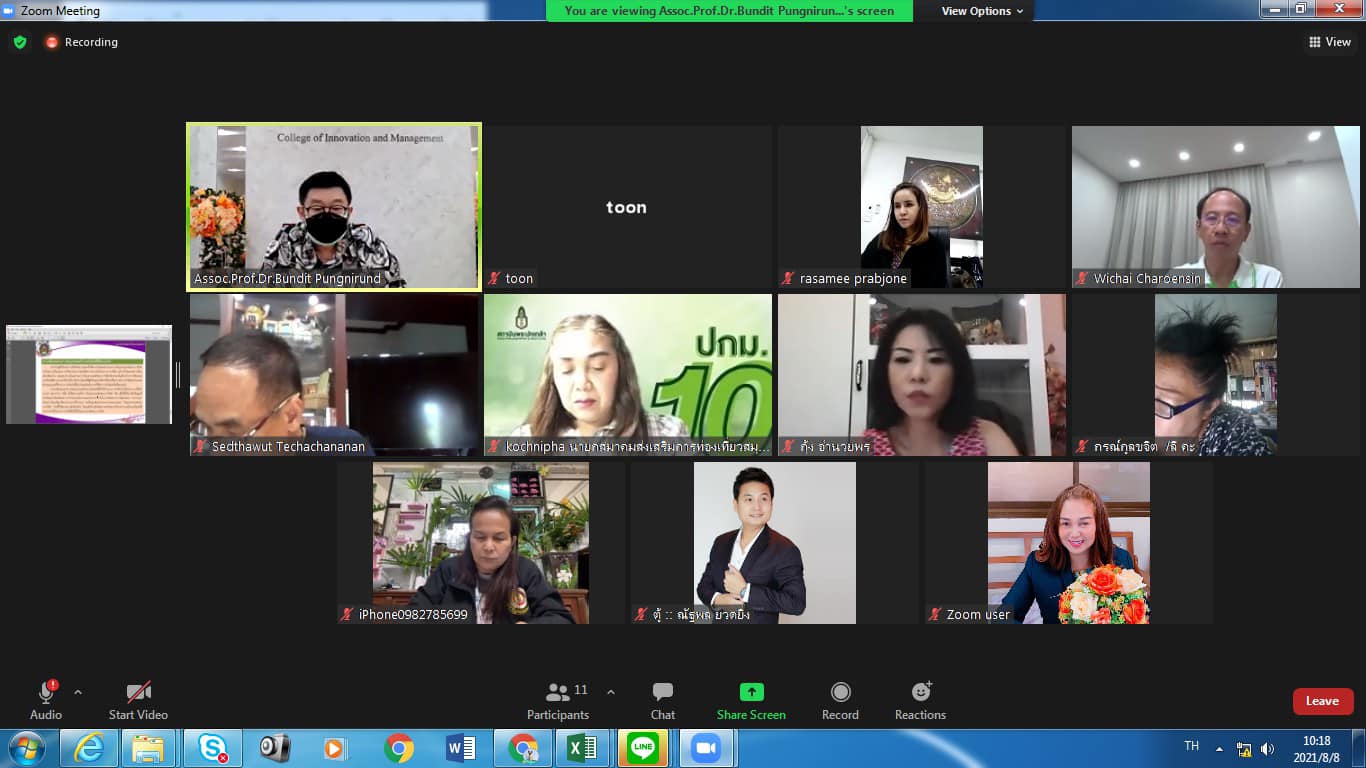The image size is (1366, 768).
Task: Click the Record button in toolbar
Action: tap(840, 700)
